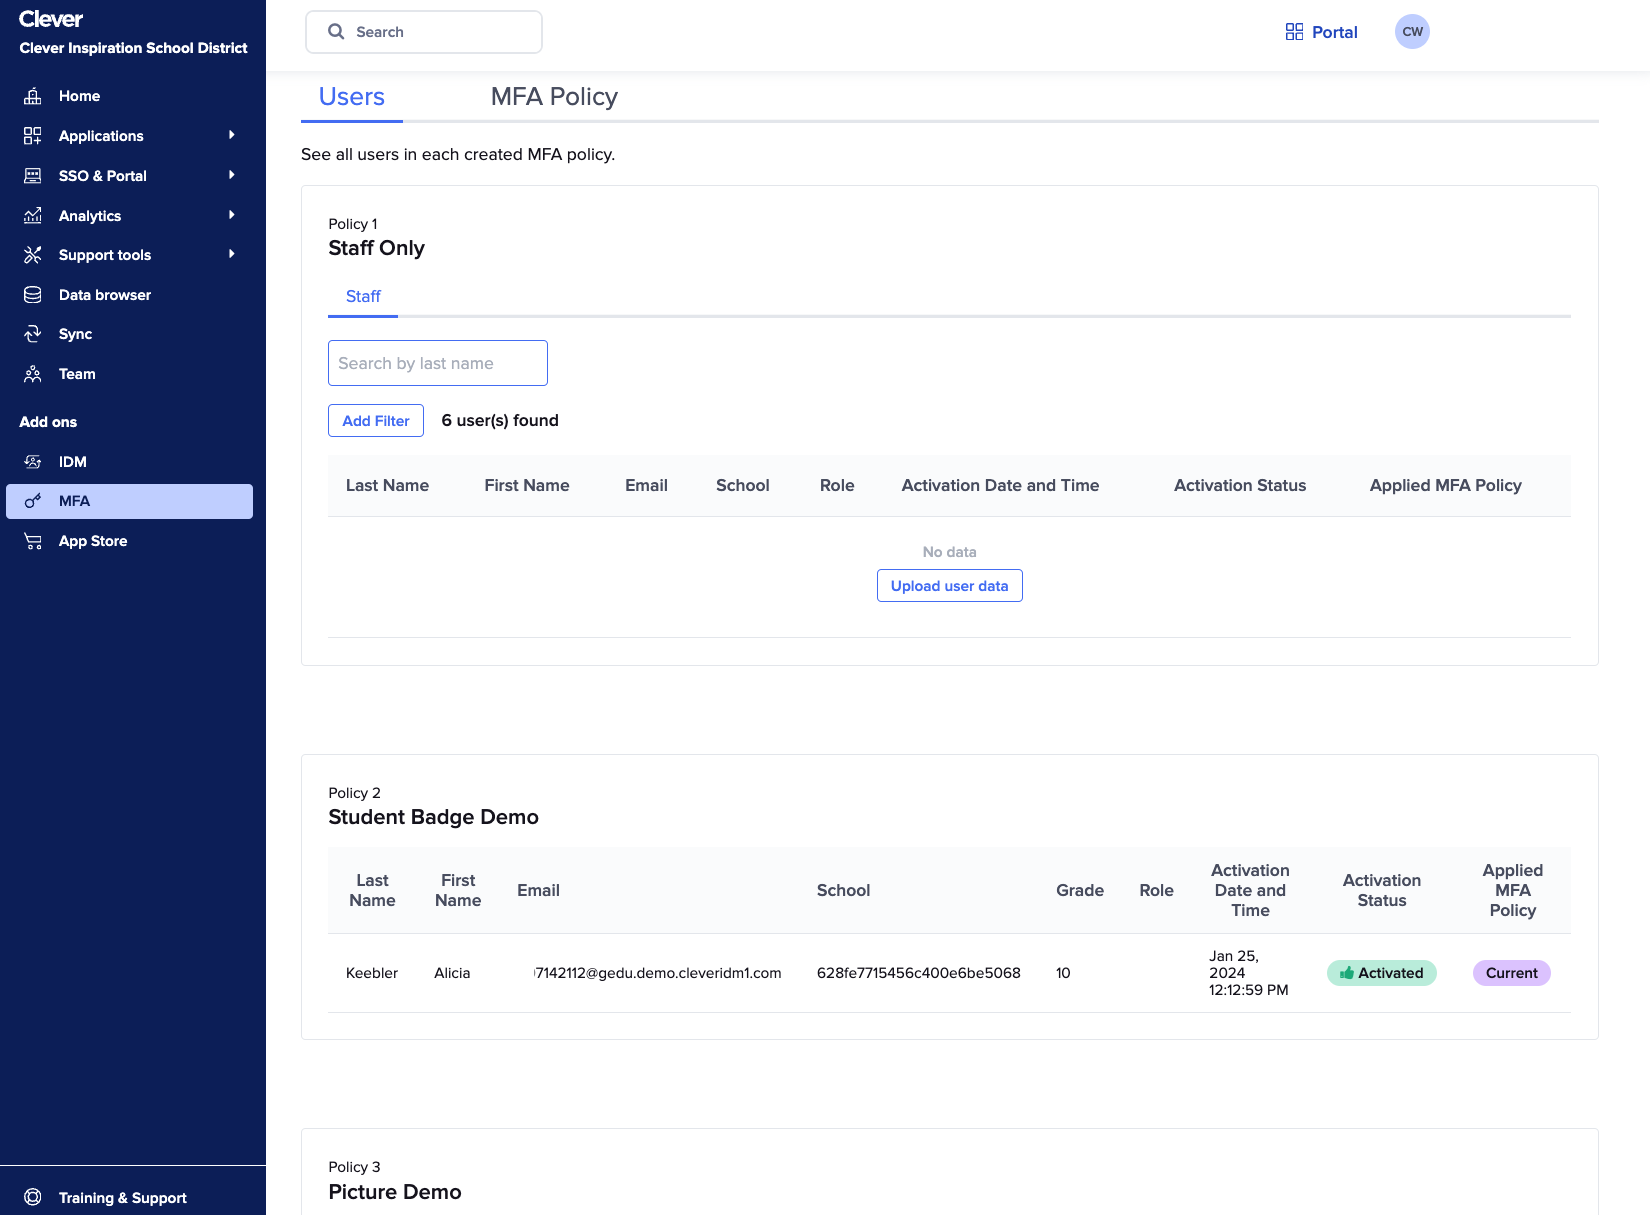
Task: Click the Add Filter button
Action: [x=375, y=420]
